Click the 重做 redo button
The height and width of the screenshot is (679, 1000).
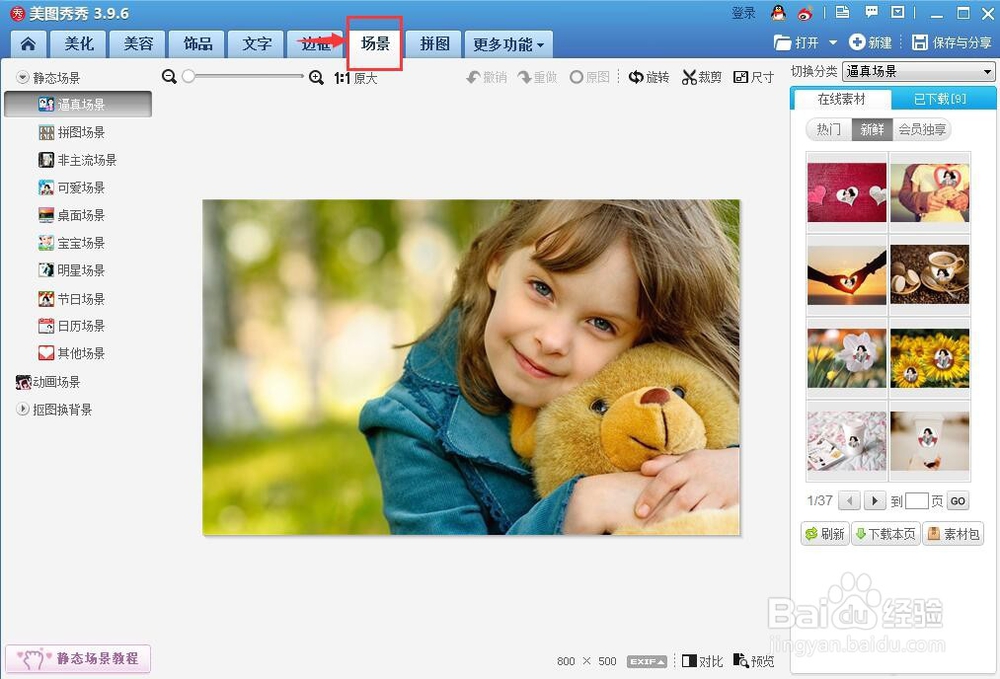(537, 77)
